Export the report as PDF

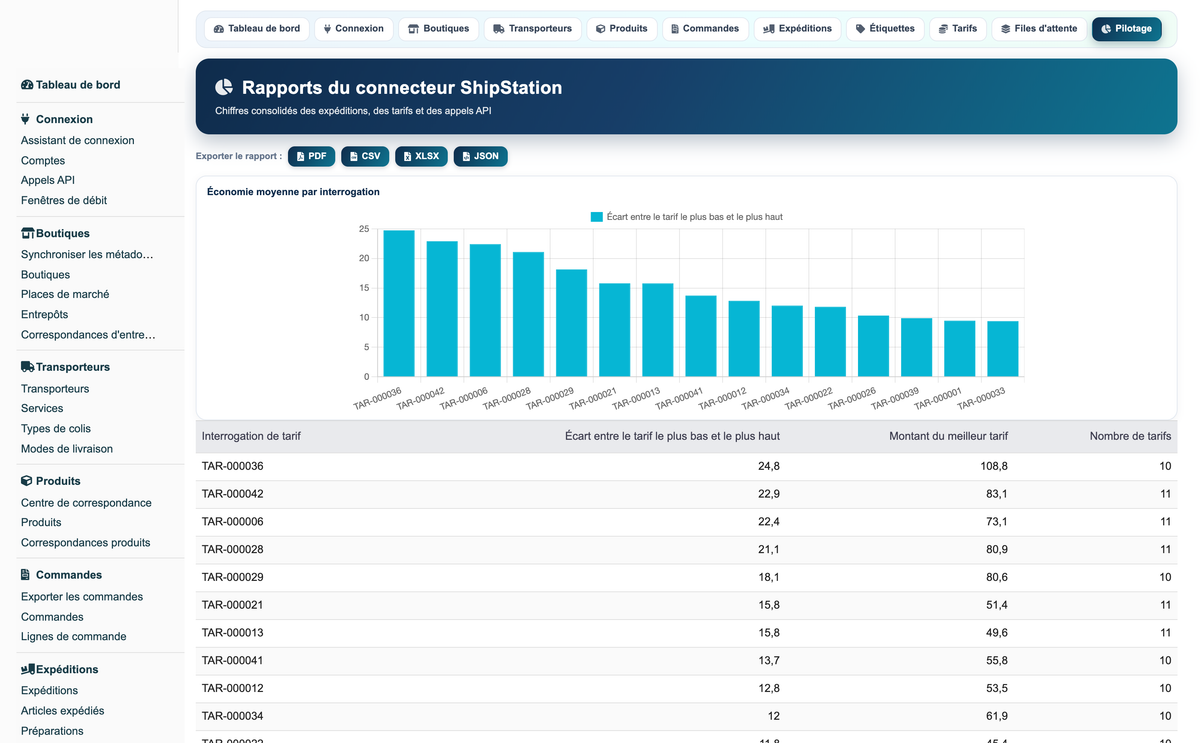311,156
